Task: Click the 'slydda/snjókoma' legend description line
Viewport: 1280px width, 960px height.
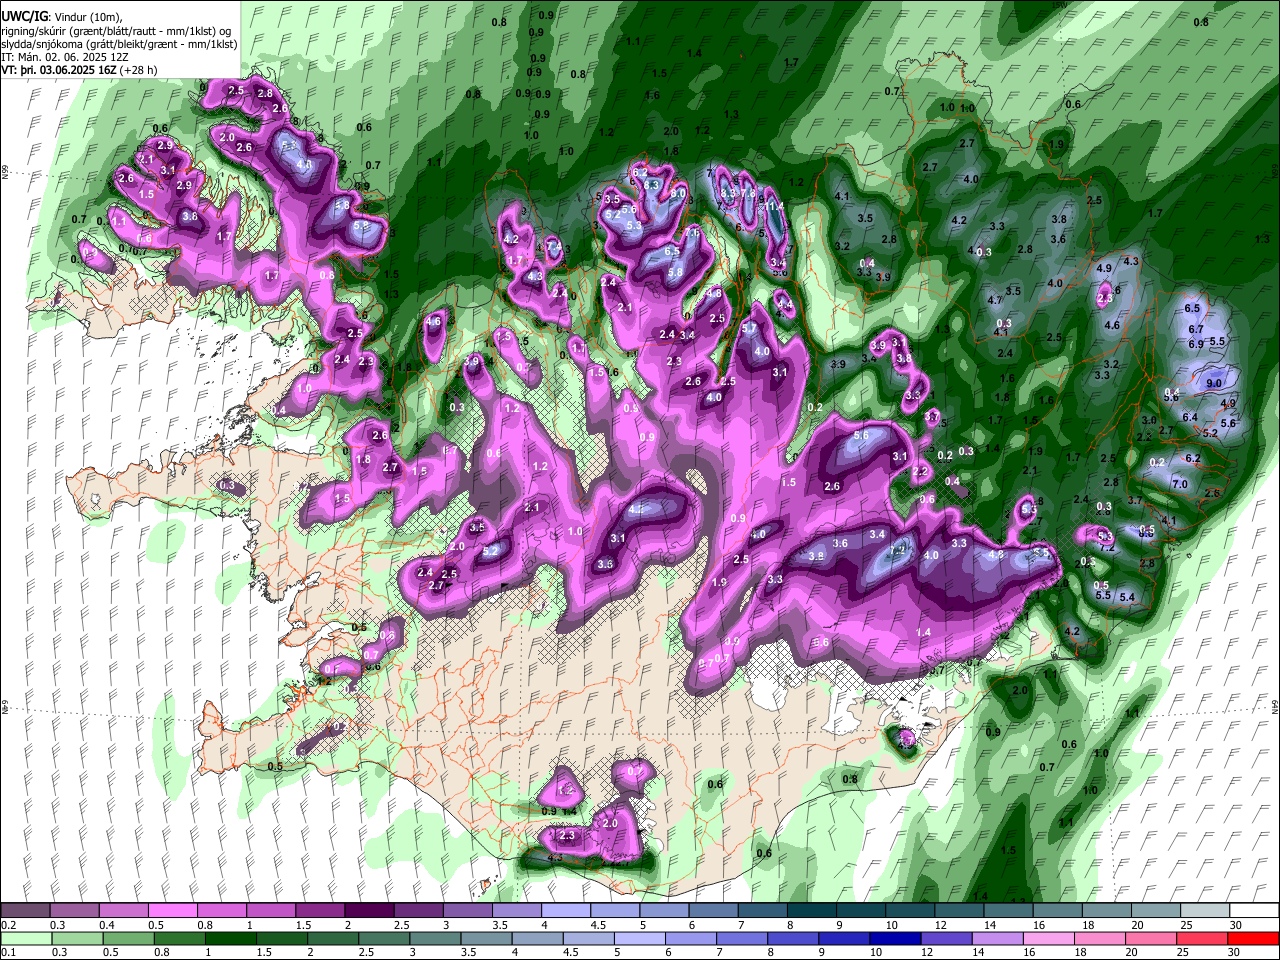Action: pos(119,44)
